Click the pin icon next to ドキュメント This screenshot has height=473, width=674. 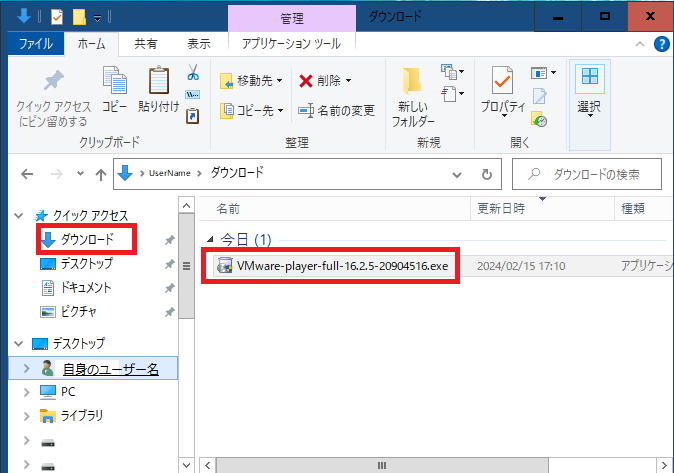click(x=170, y=288)
